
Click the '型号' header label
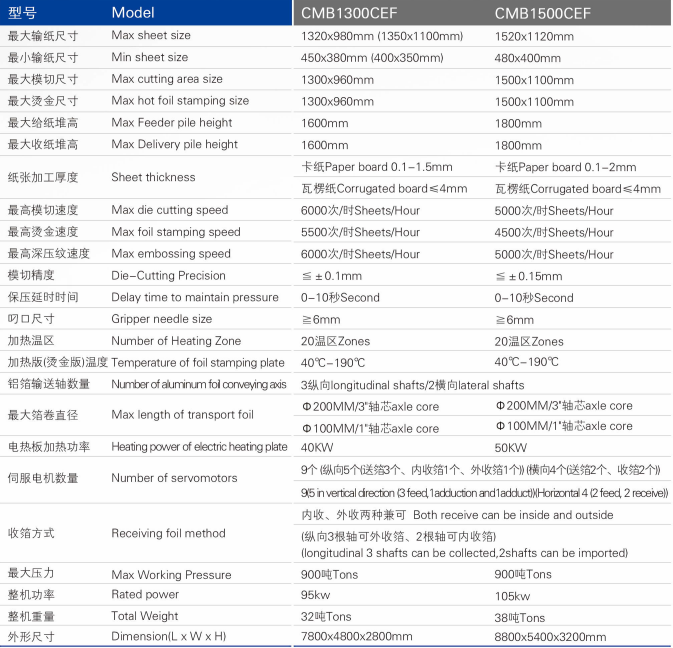(22, 13)
